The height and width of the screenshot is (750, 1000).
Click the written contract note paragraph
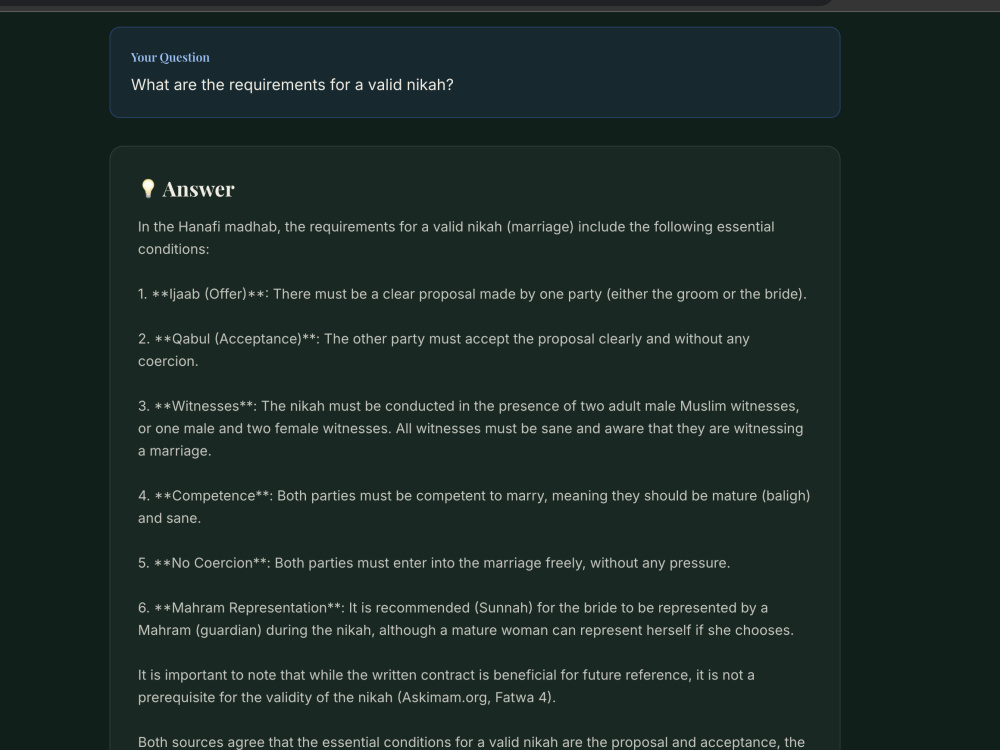coord(446,686)
